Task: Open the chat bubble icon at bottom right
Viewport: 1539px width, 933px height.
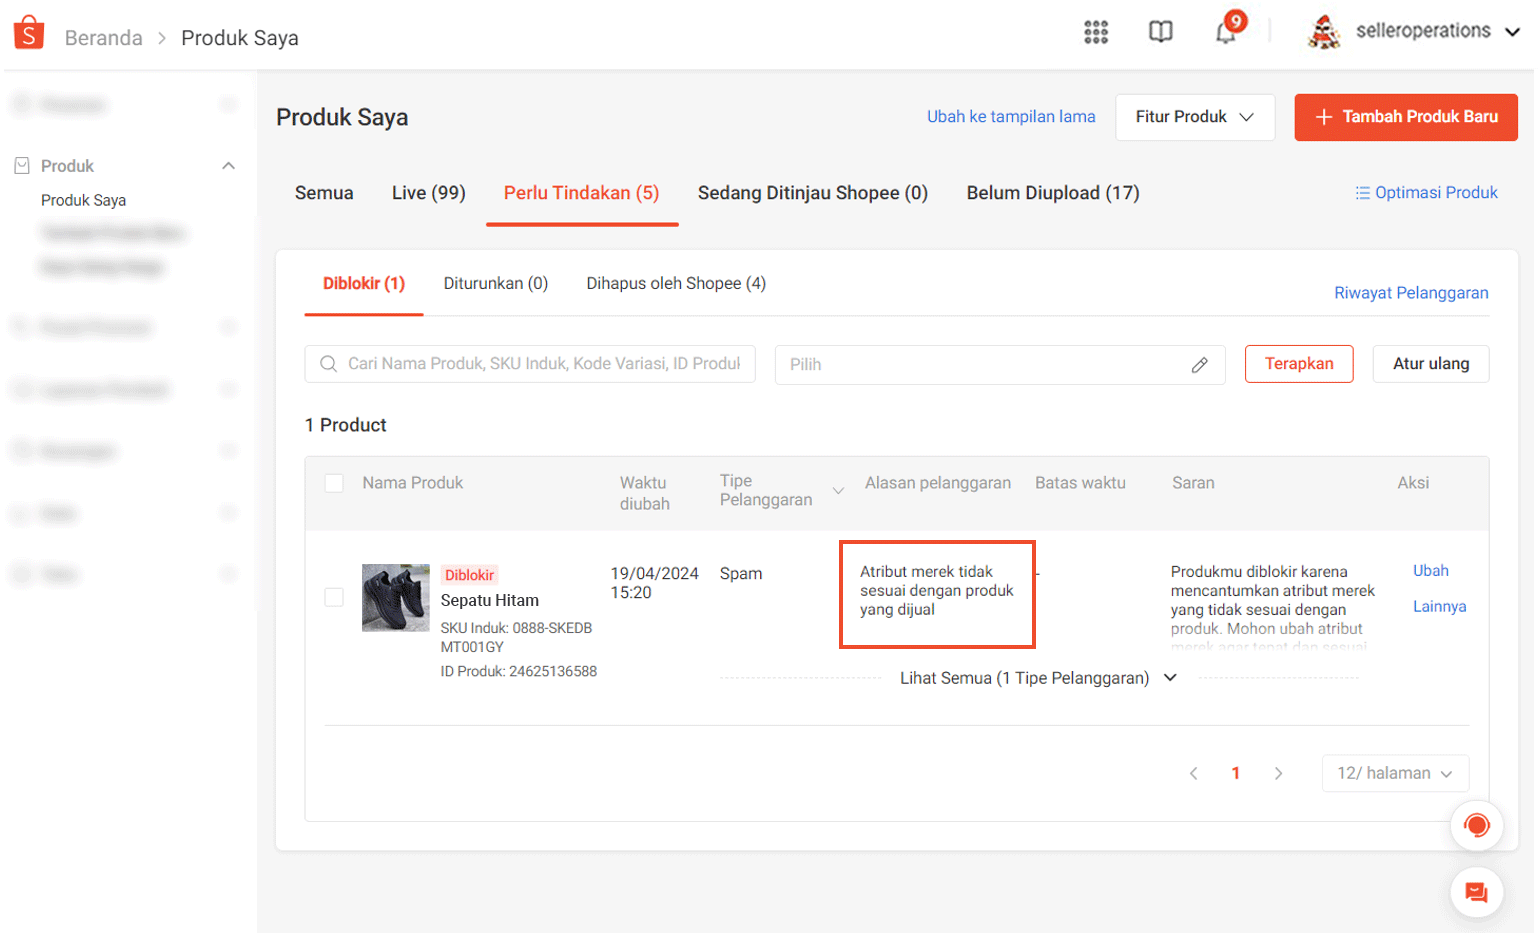Action: [x=1477, y=892]
